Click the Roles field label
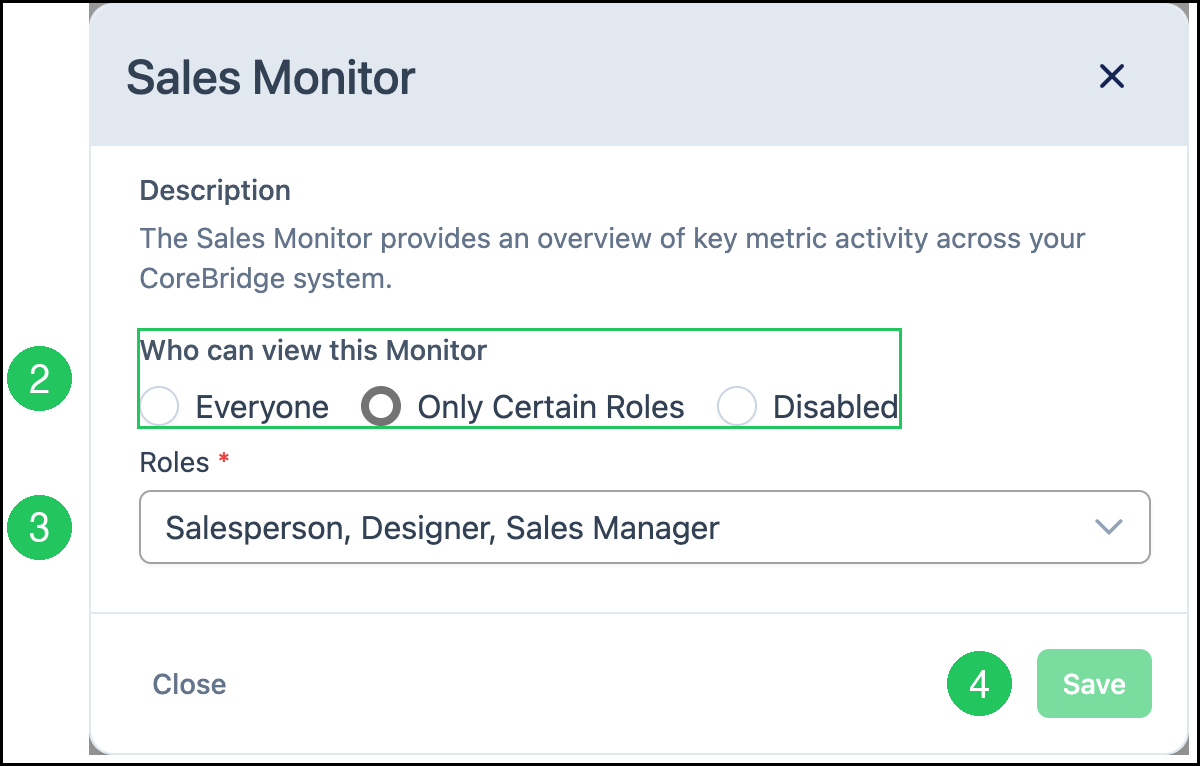Image resolution: width=1200 pixels, height=766 pixels. pos(175,462)
